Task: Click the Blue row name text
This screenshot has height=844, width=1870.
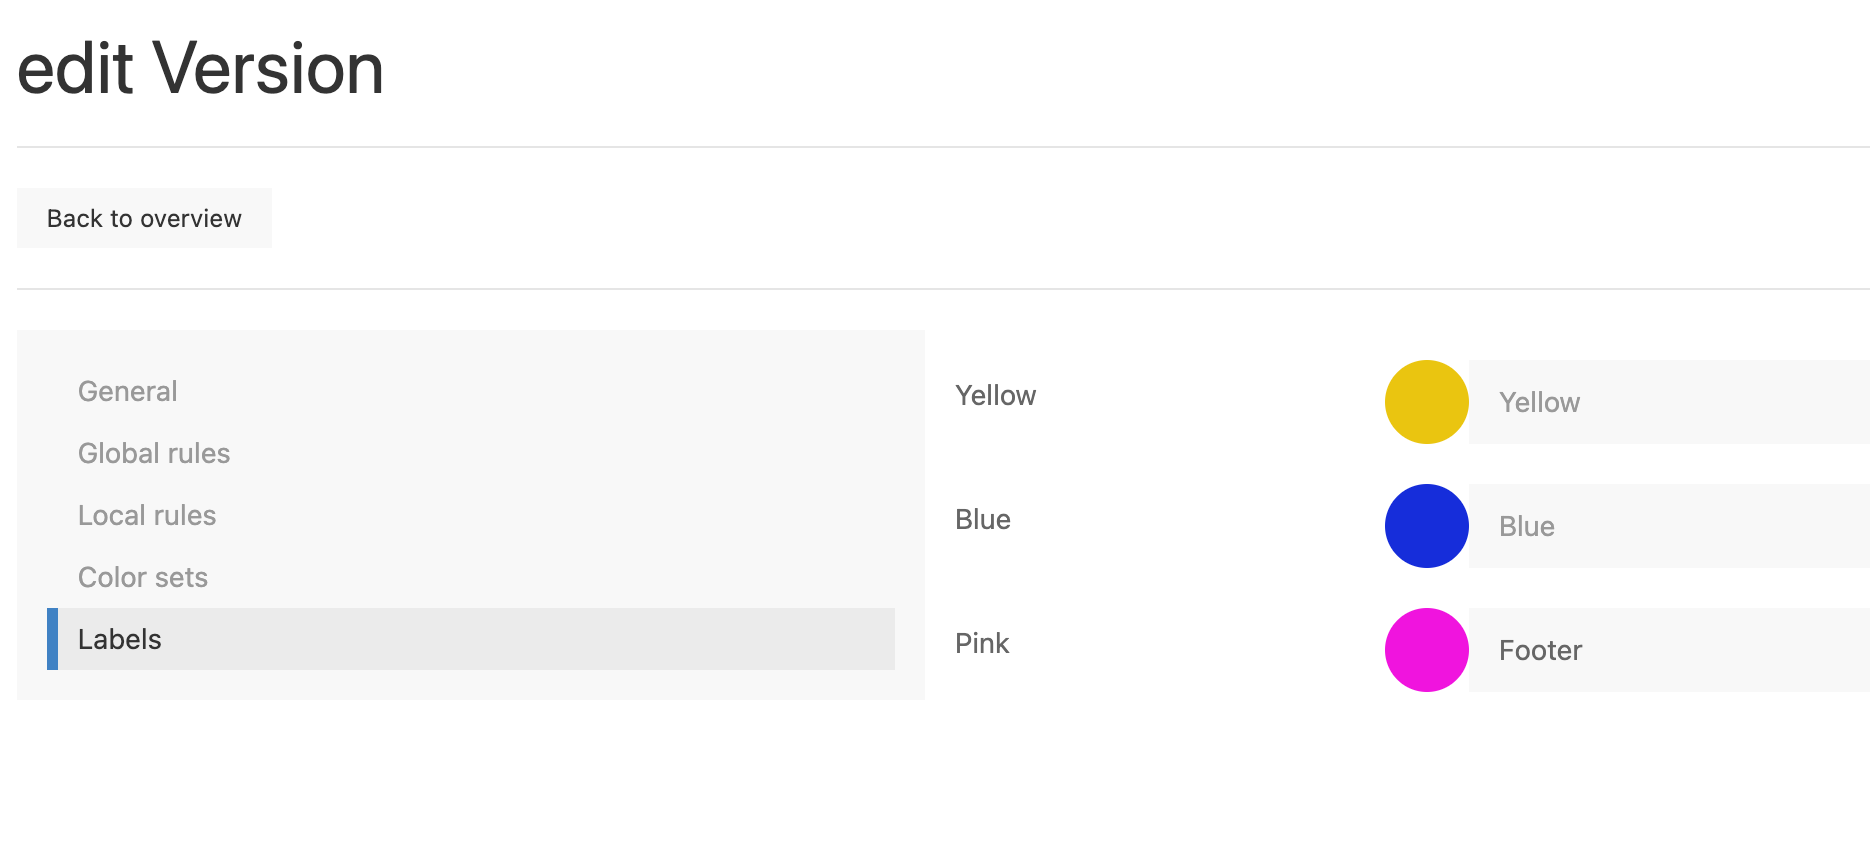Action: coord(982,520)
